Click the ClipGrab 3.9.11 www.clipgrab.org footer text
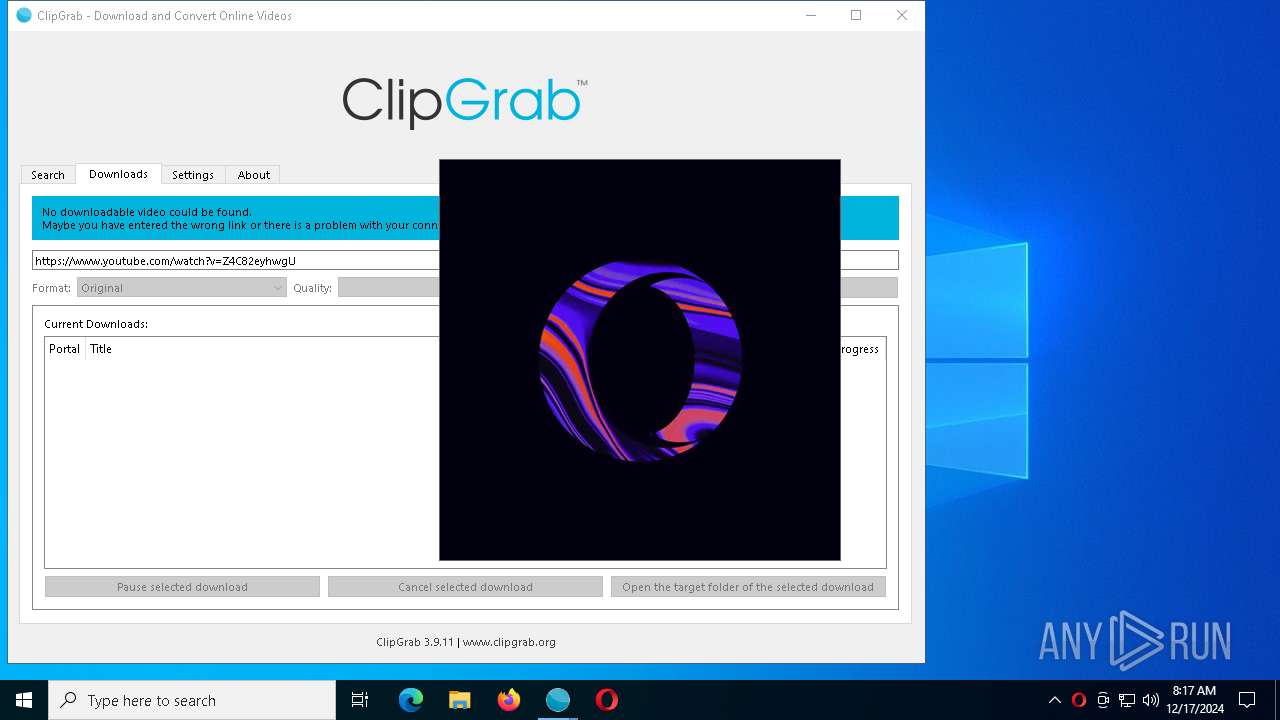1280x720 pixels. 466,642
